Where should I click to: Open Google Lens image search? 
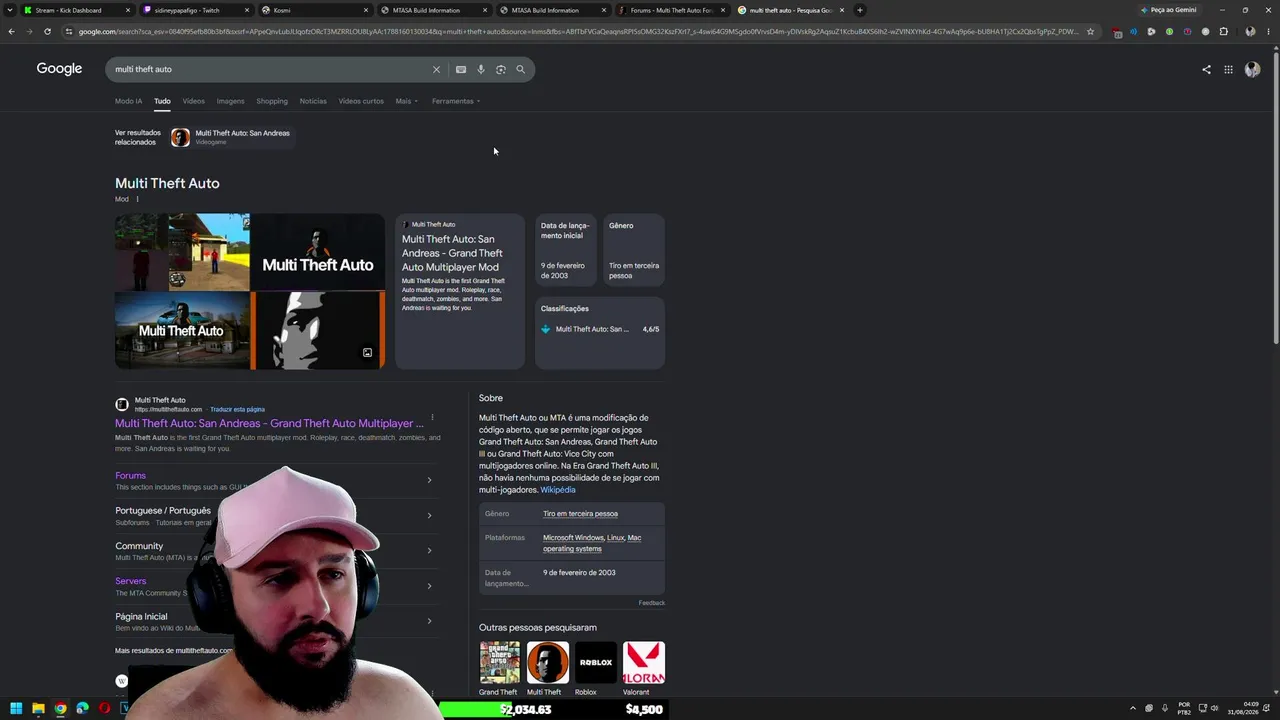[501, 69]
